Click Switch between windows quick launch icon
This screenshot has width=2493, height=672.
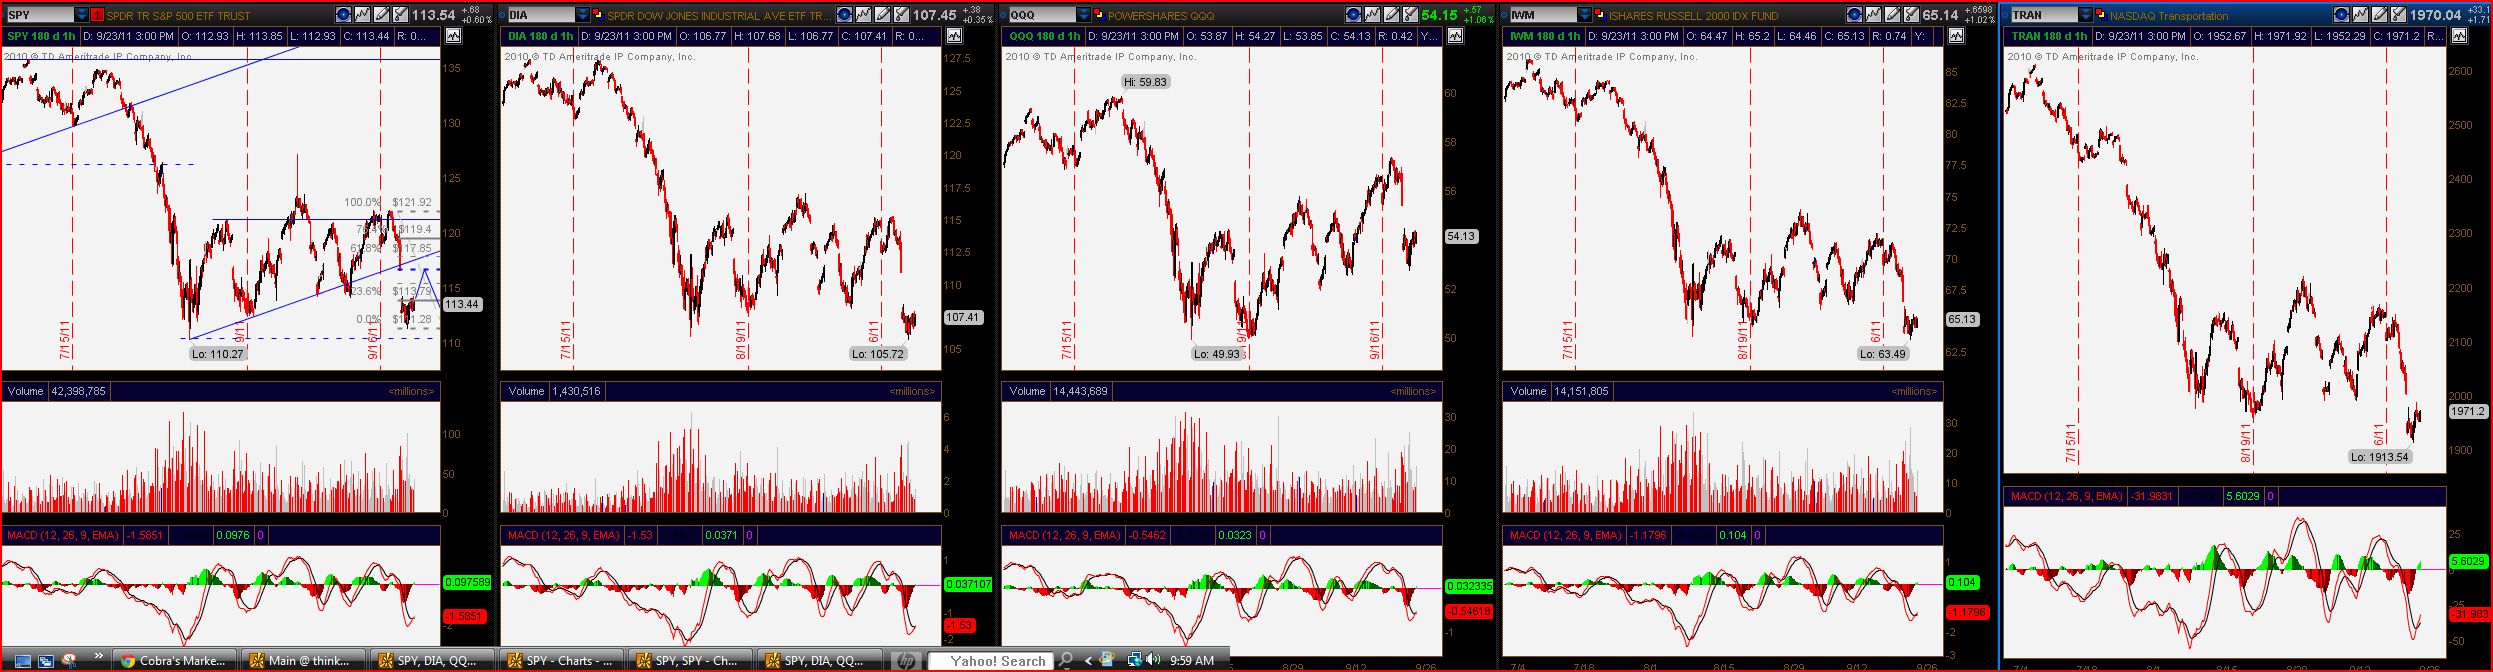click(46, 661)
